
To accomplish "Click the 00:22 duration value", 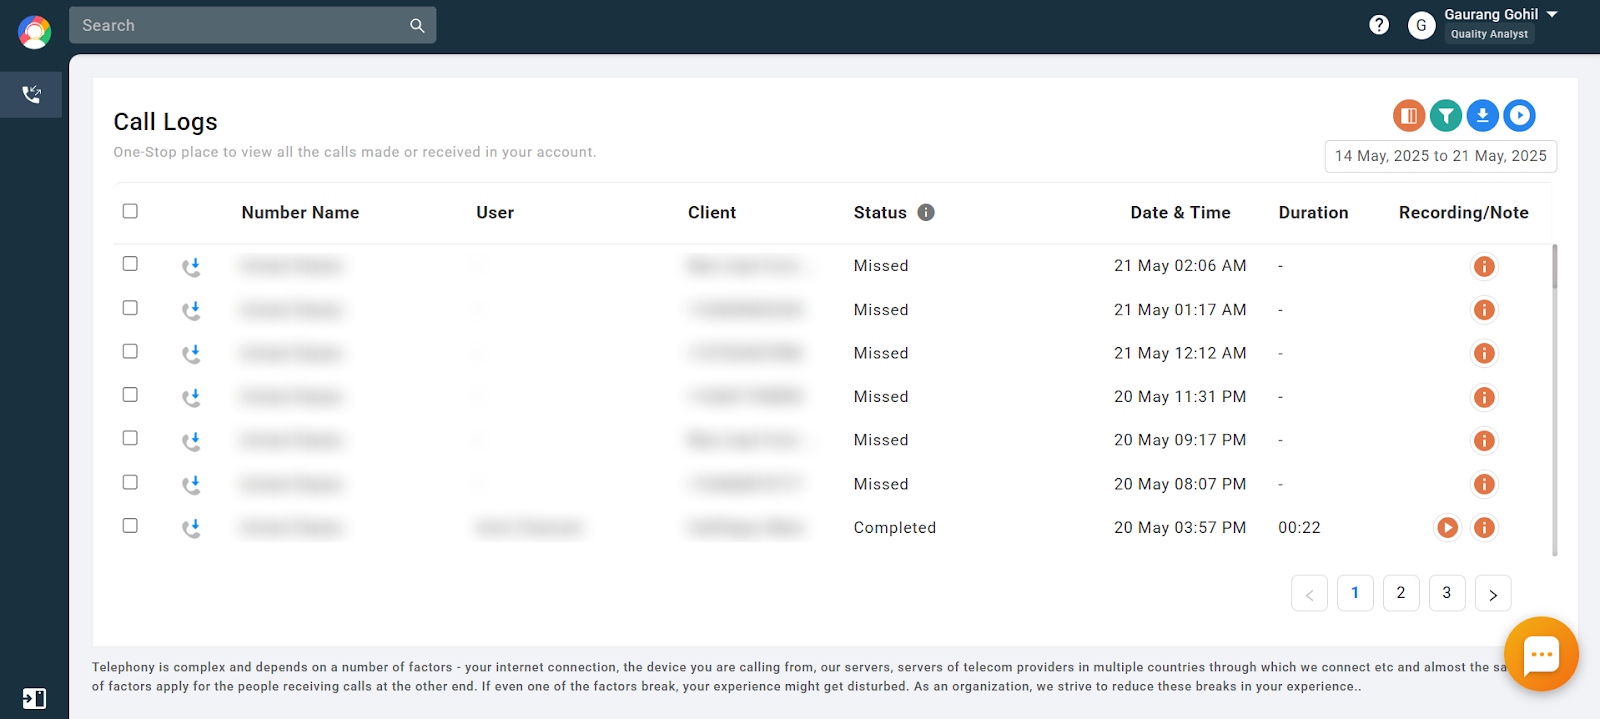I will (1299, 527).
